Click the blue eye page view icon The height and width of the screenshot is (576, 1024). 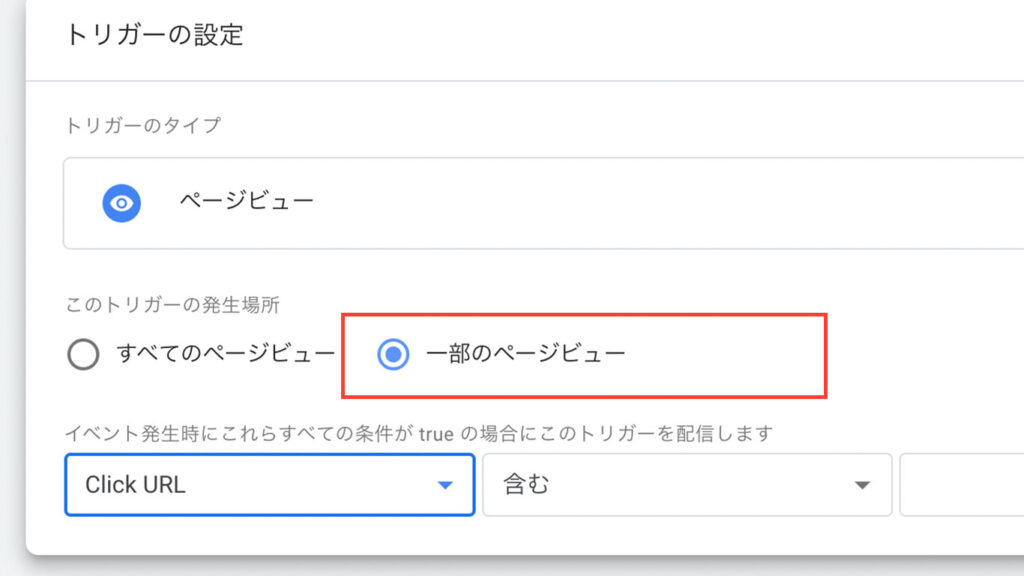click(121, 203)
